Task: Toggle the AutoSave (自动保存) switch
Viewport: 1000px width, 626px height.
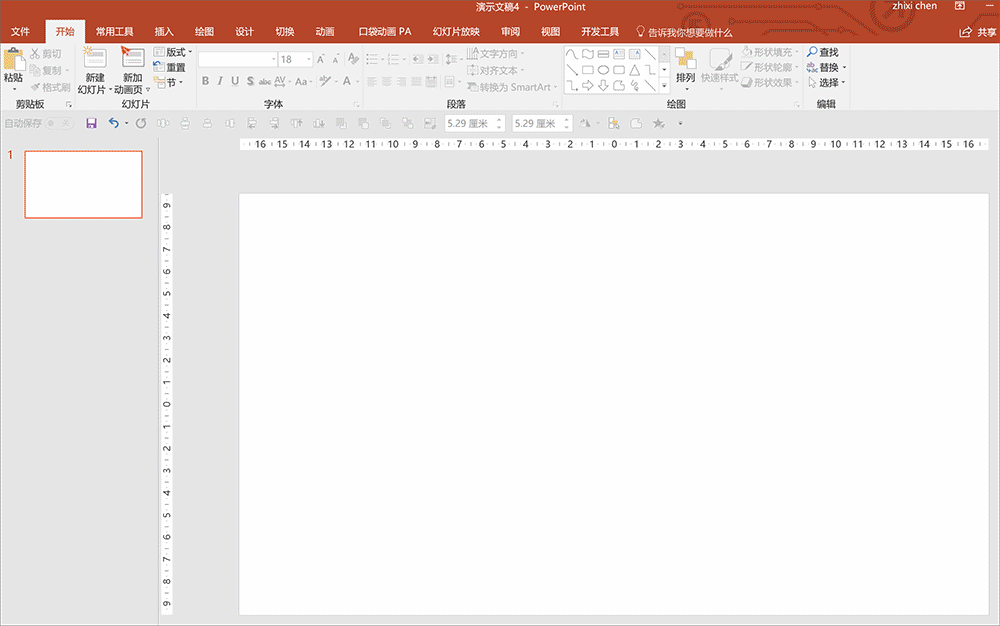Action: coord(60,123)
